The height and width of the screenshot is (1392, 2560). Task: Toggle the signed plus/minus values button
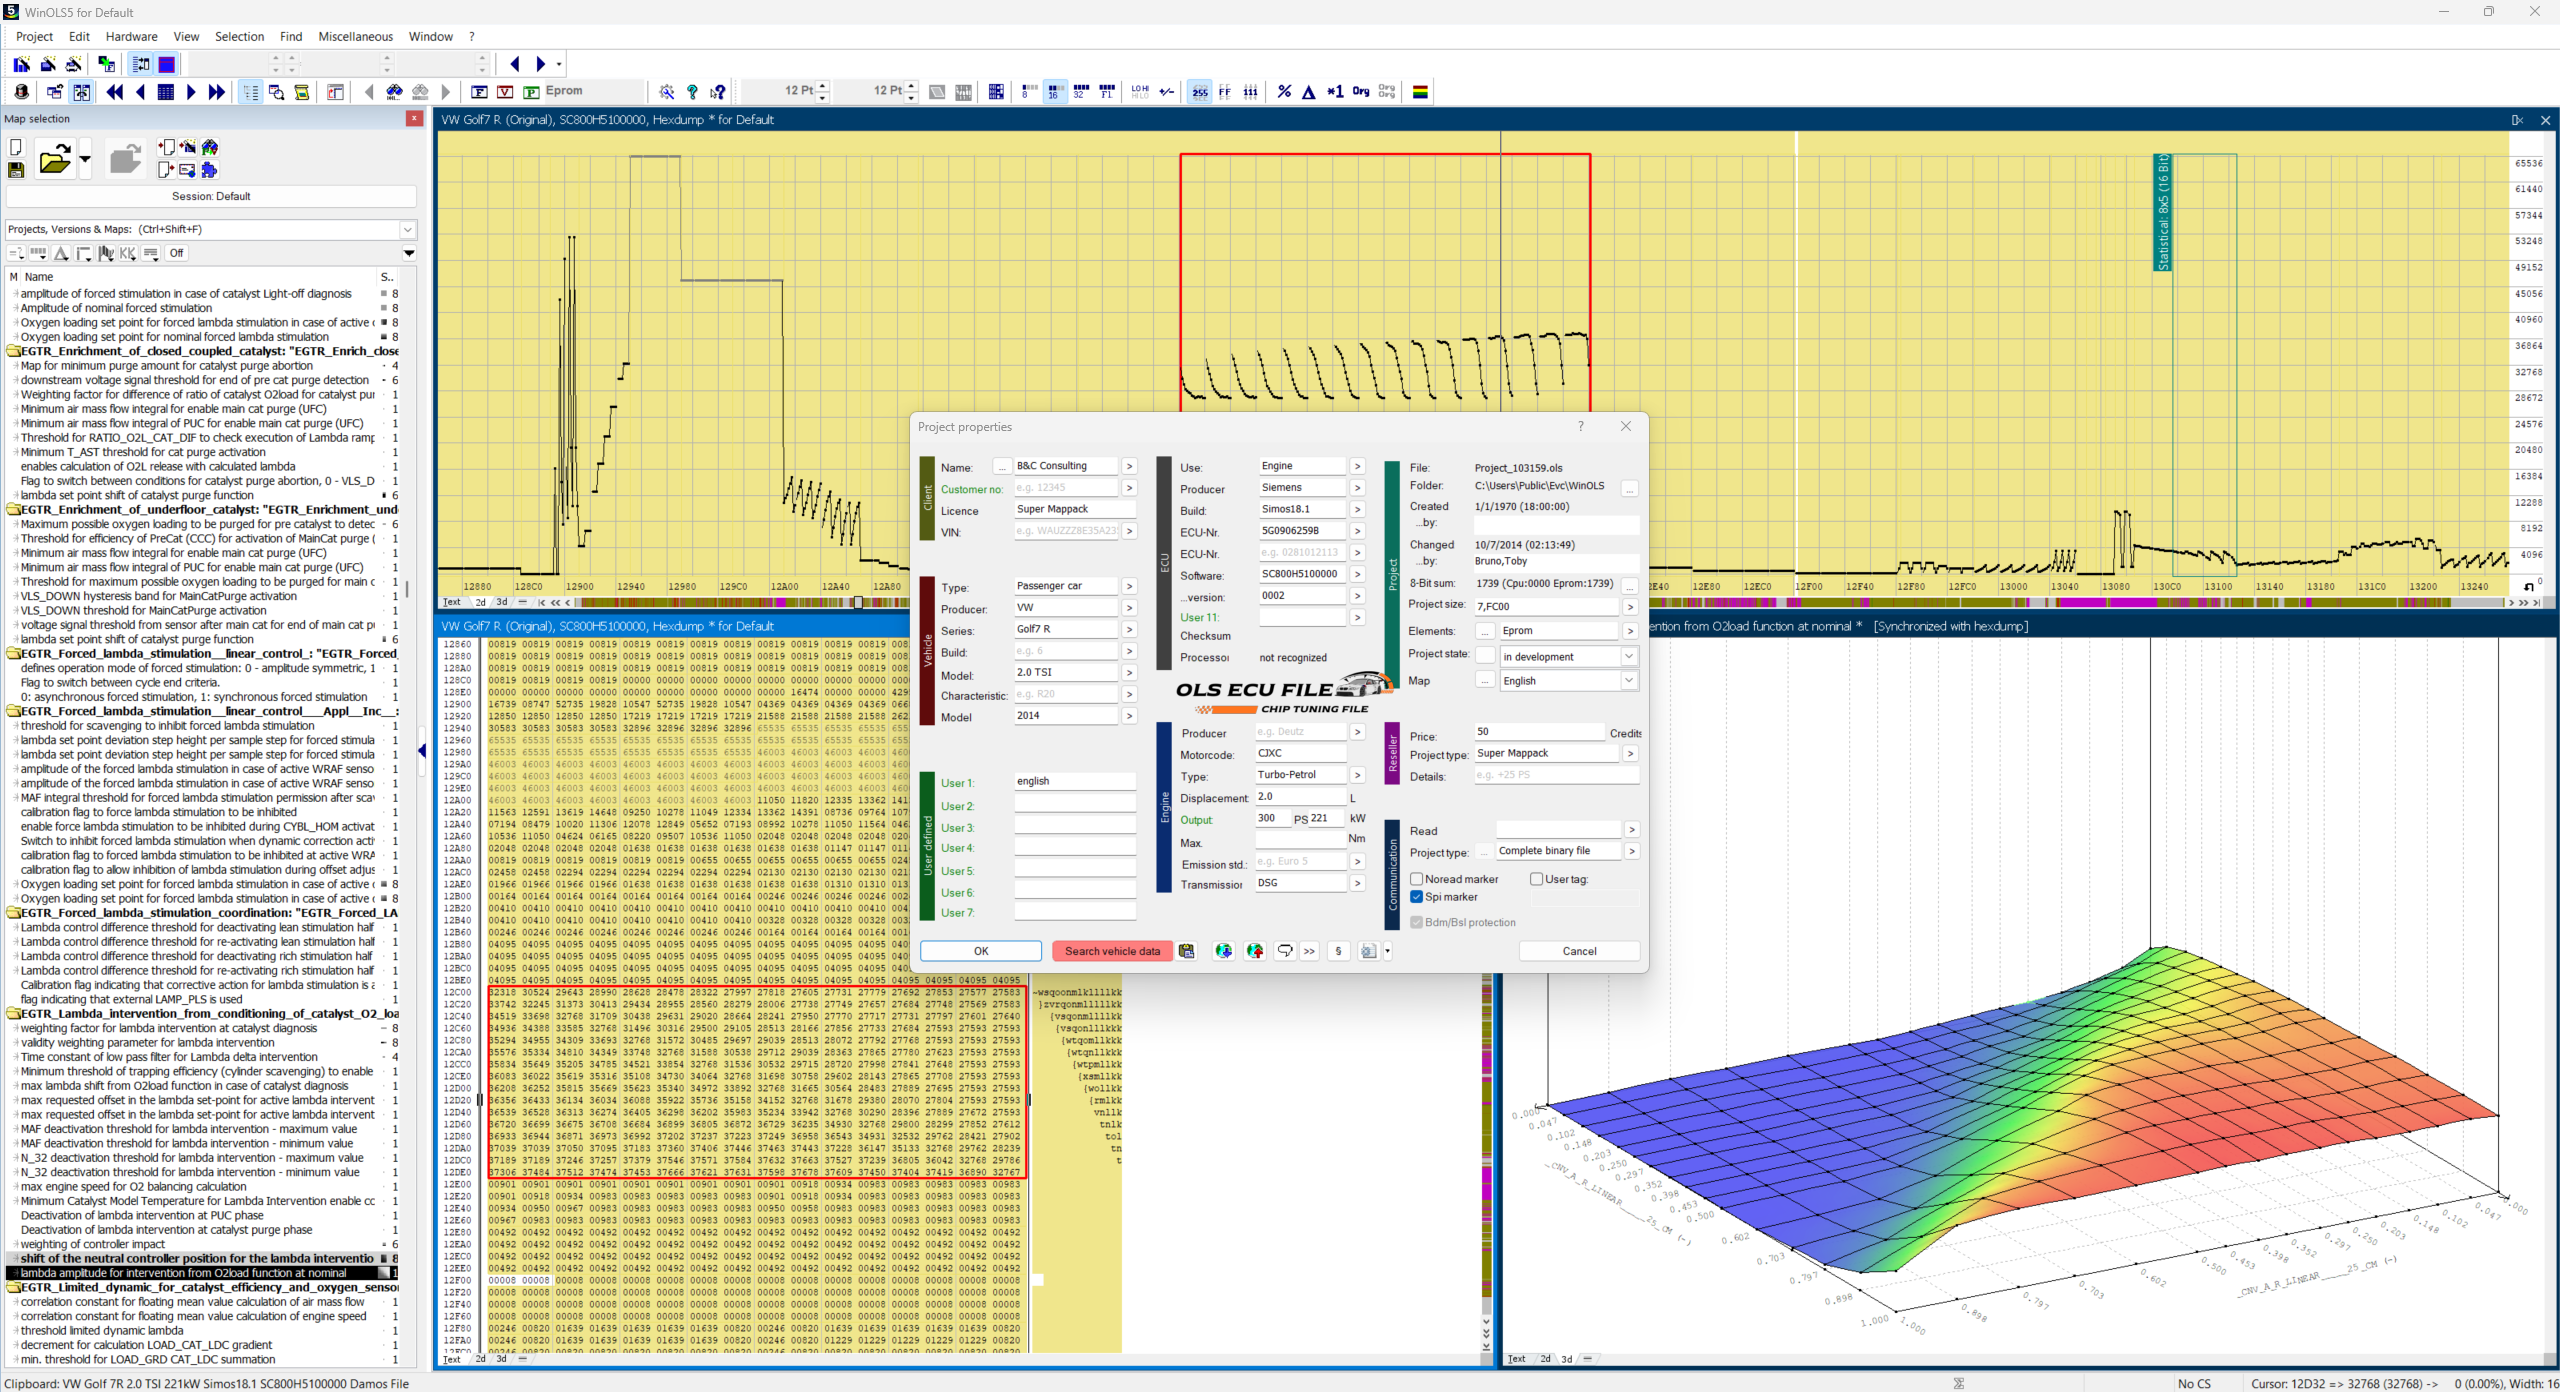point(1166,92)
